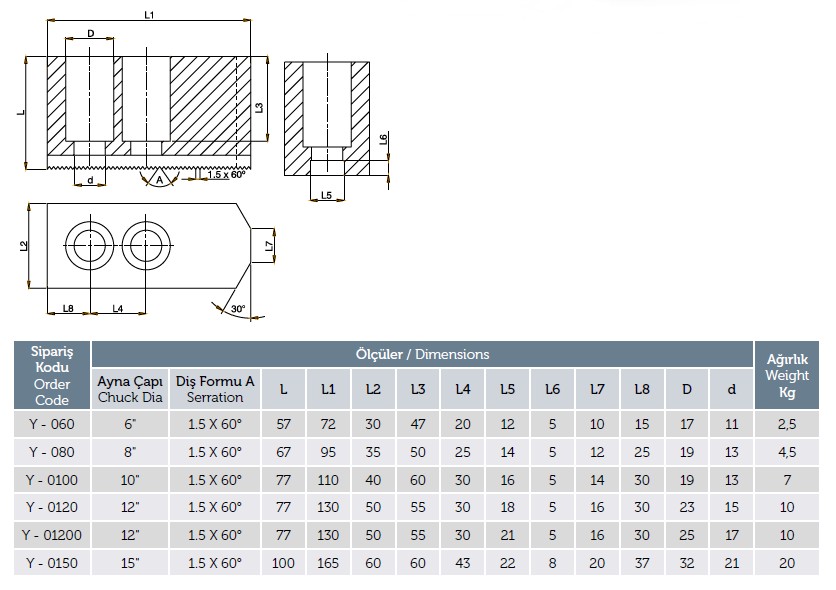This screenshot has height=590, width=836.
Task: Select the Y - 0150 order code row label
Action: coord(51,564)
